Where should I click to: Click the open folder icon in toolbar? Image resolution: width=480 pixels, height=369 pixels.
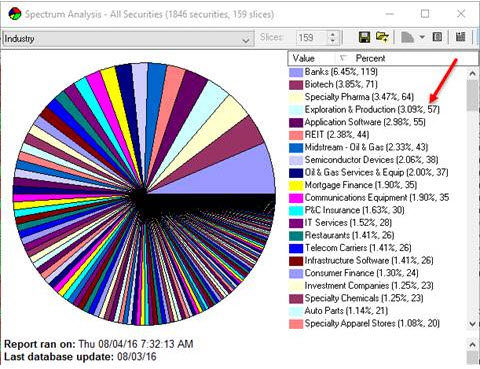pyautogui.click(x=382, y=37)
